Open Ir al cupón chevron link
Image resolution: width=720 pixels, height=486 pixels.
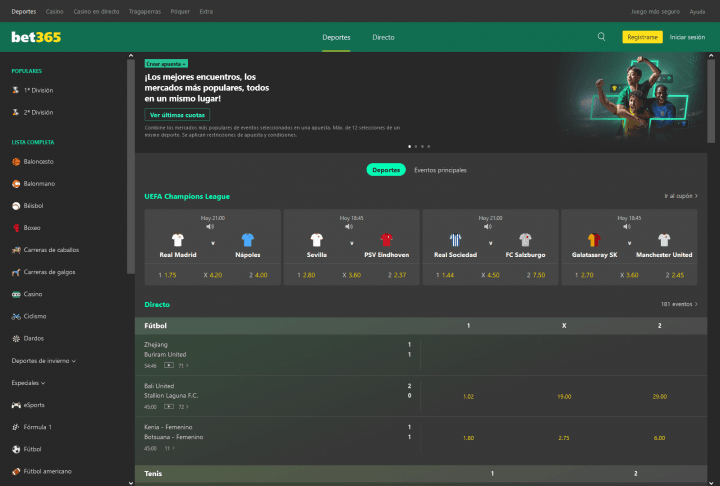681,196
